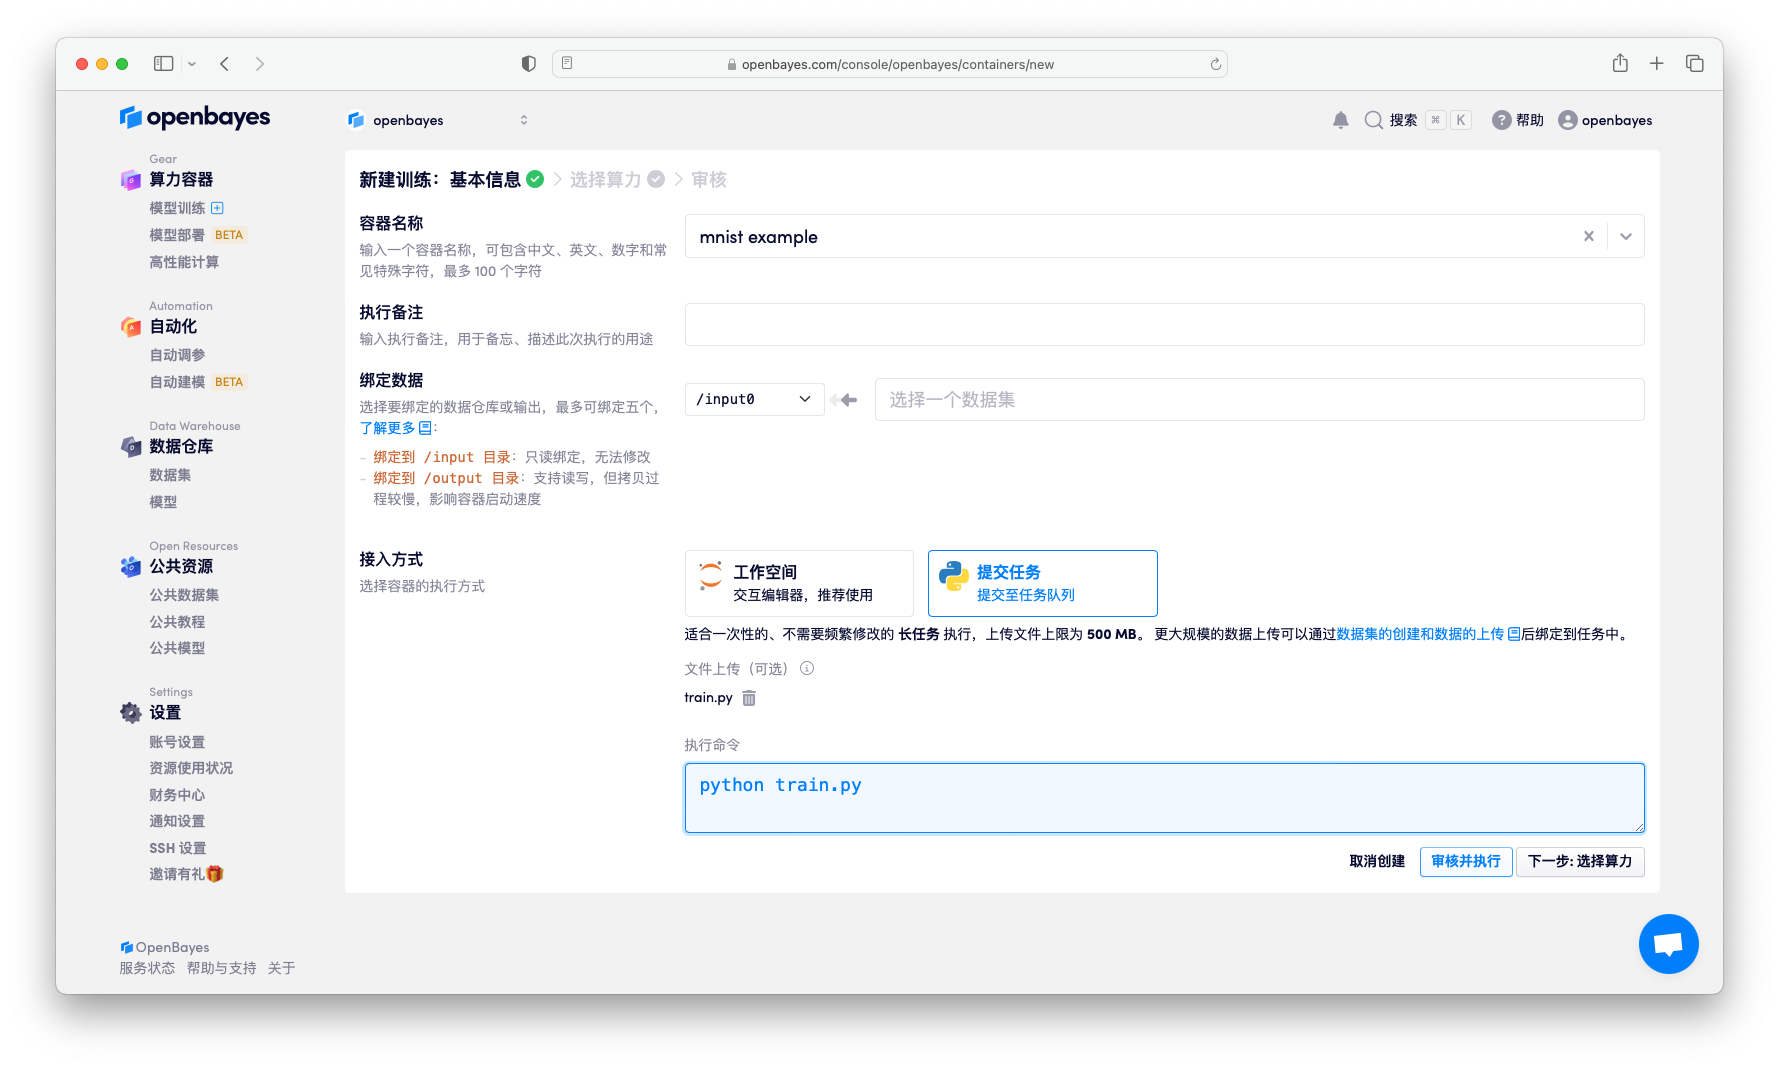1779x1068 pixels.
Task: Click the 执行备注 input field
Action: pos(1164,325)
